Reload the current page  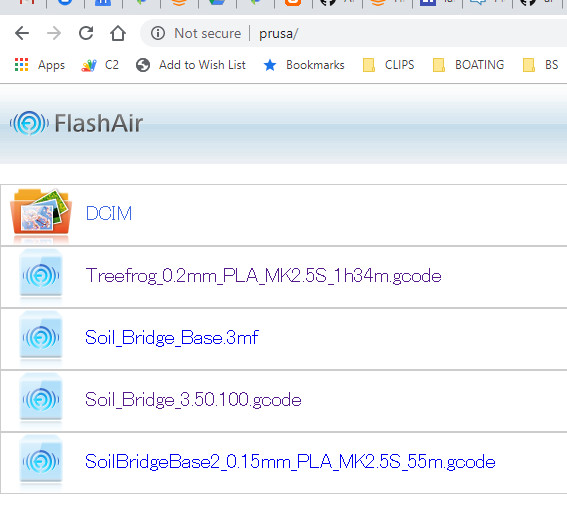86,33
